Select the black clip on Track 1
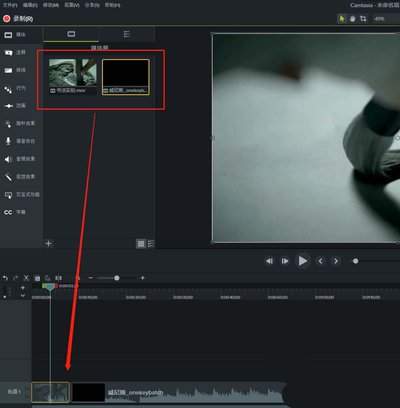 click(88, 392)
